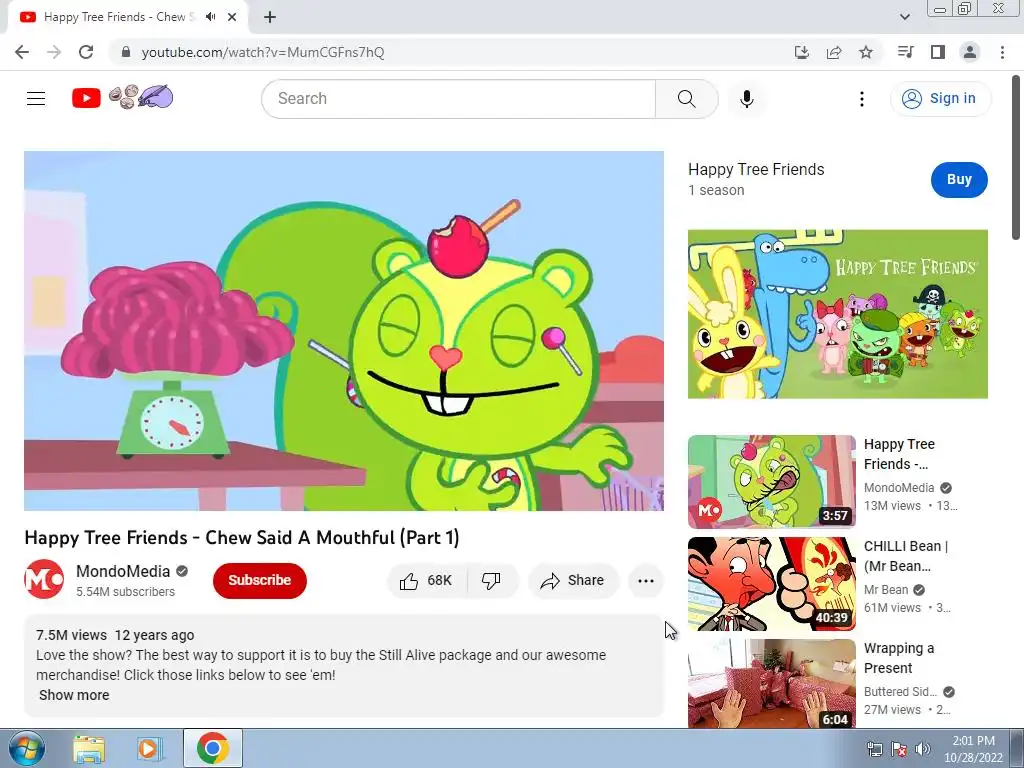Screen dimensions: 1024x768
Task: Click the browser forward arrow
Action: point(54,52)
